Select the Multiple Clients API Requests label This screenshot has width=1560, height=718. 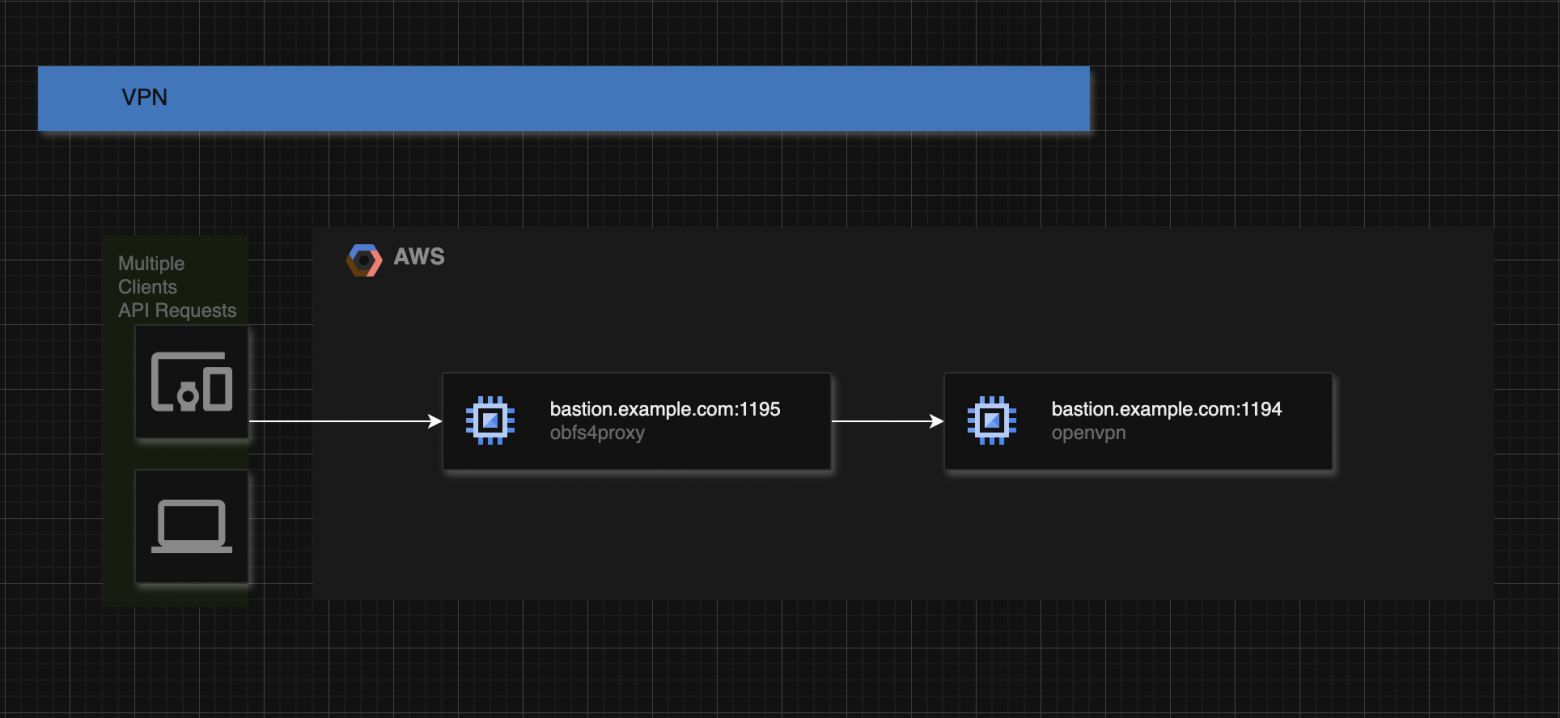(176, 287)
